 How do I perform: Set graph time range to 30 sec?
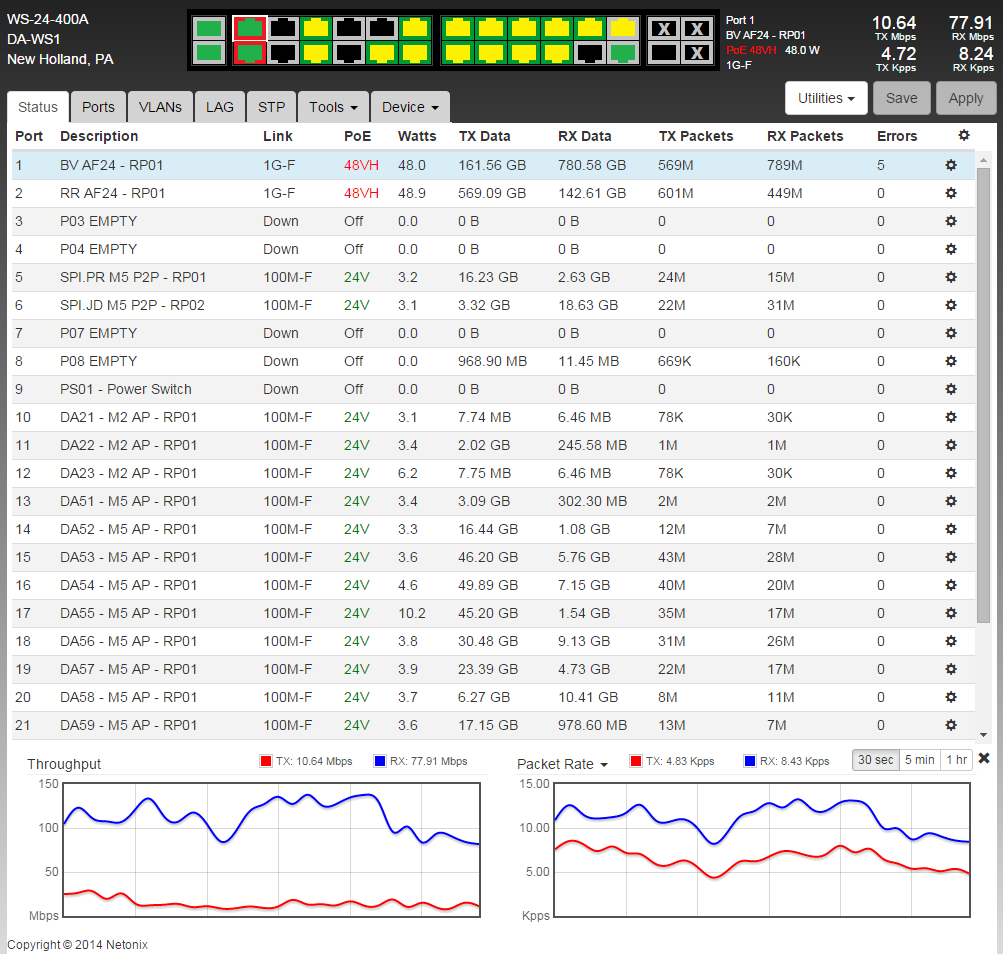(875, 759)
